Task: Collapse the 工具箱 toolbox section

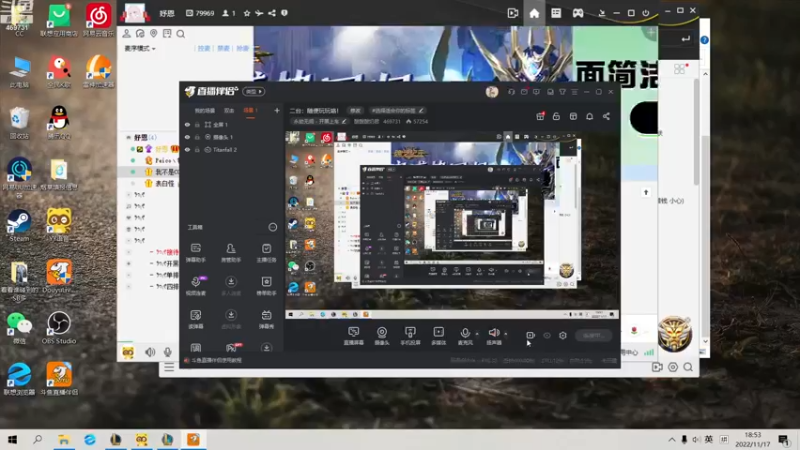Action: [272, 227]
